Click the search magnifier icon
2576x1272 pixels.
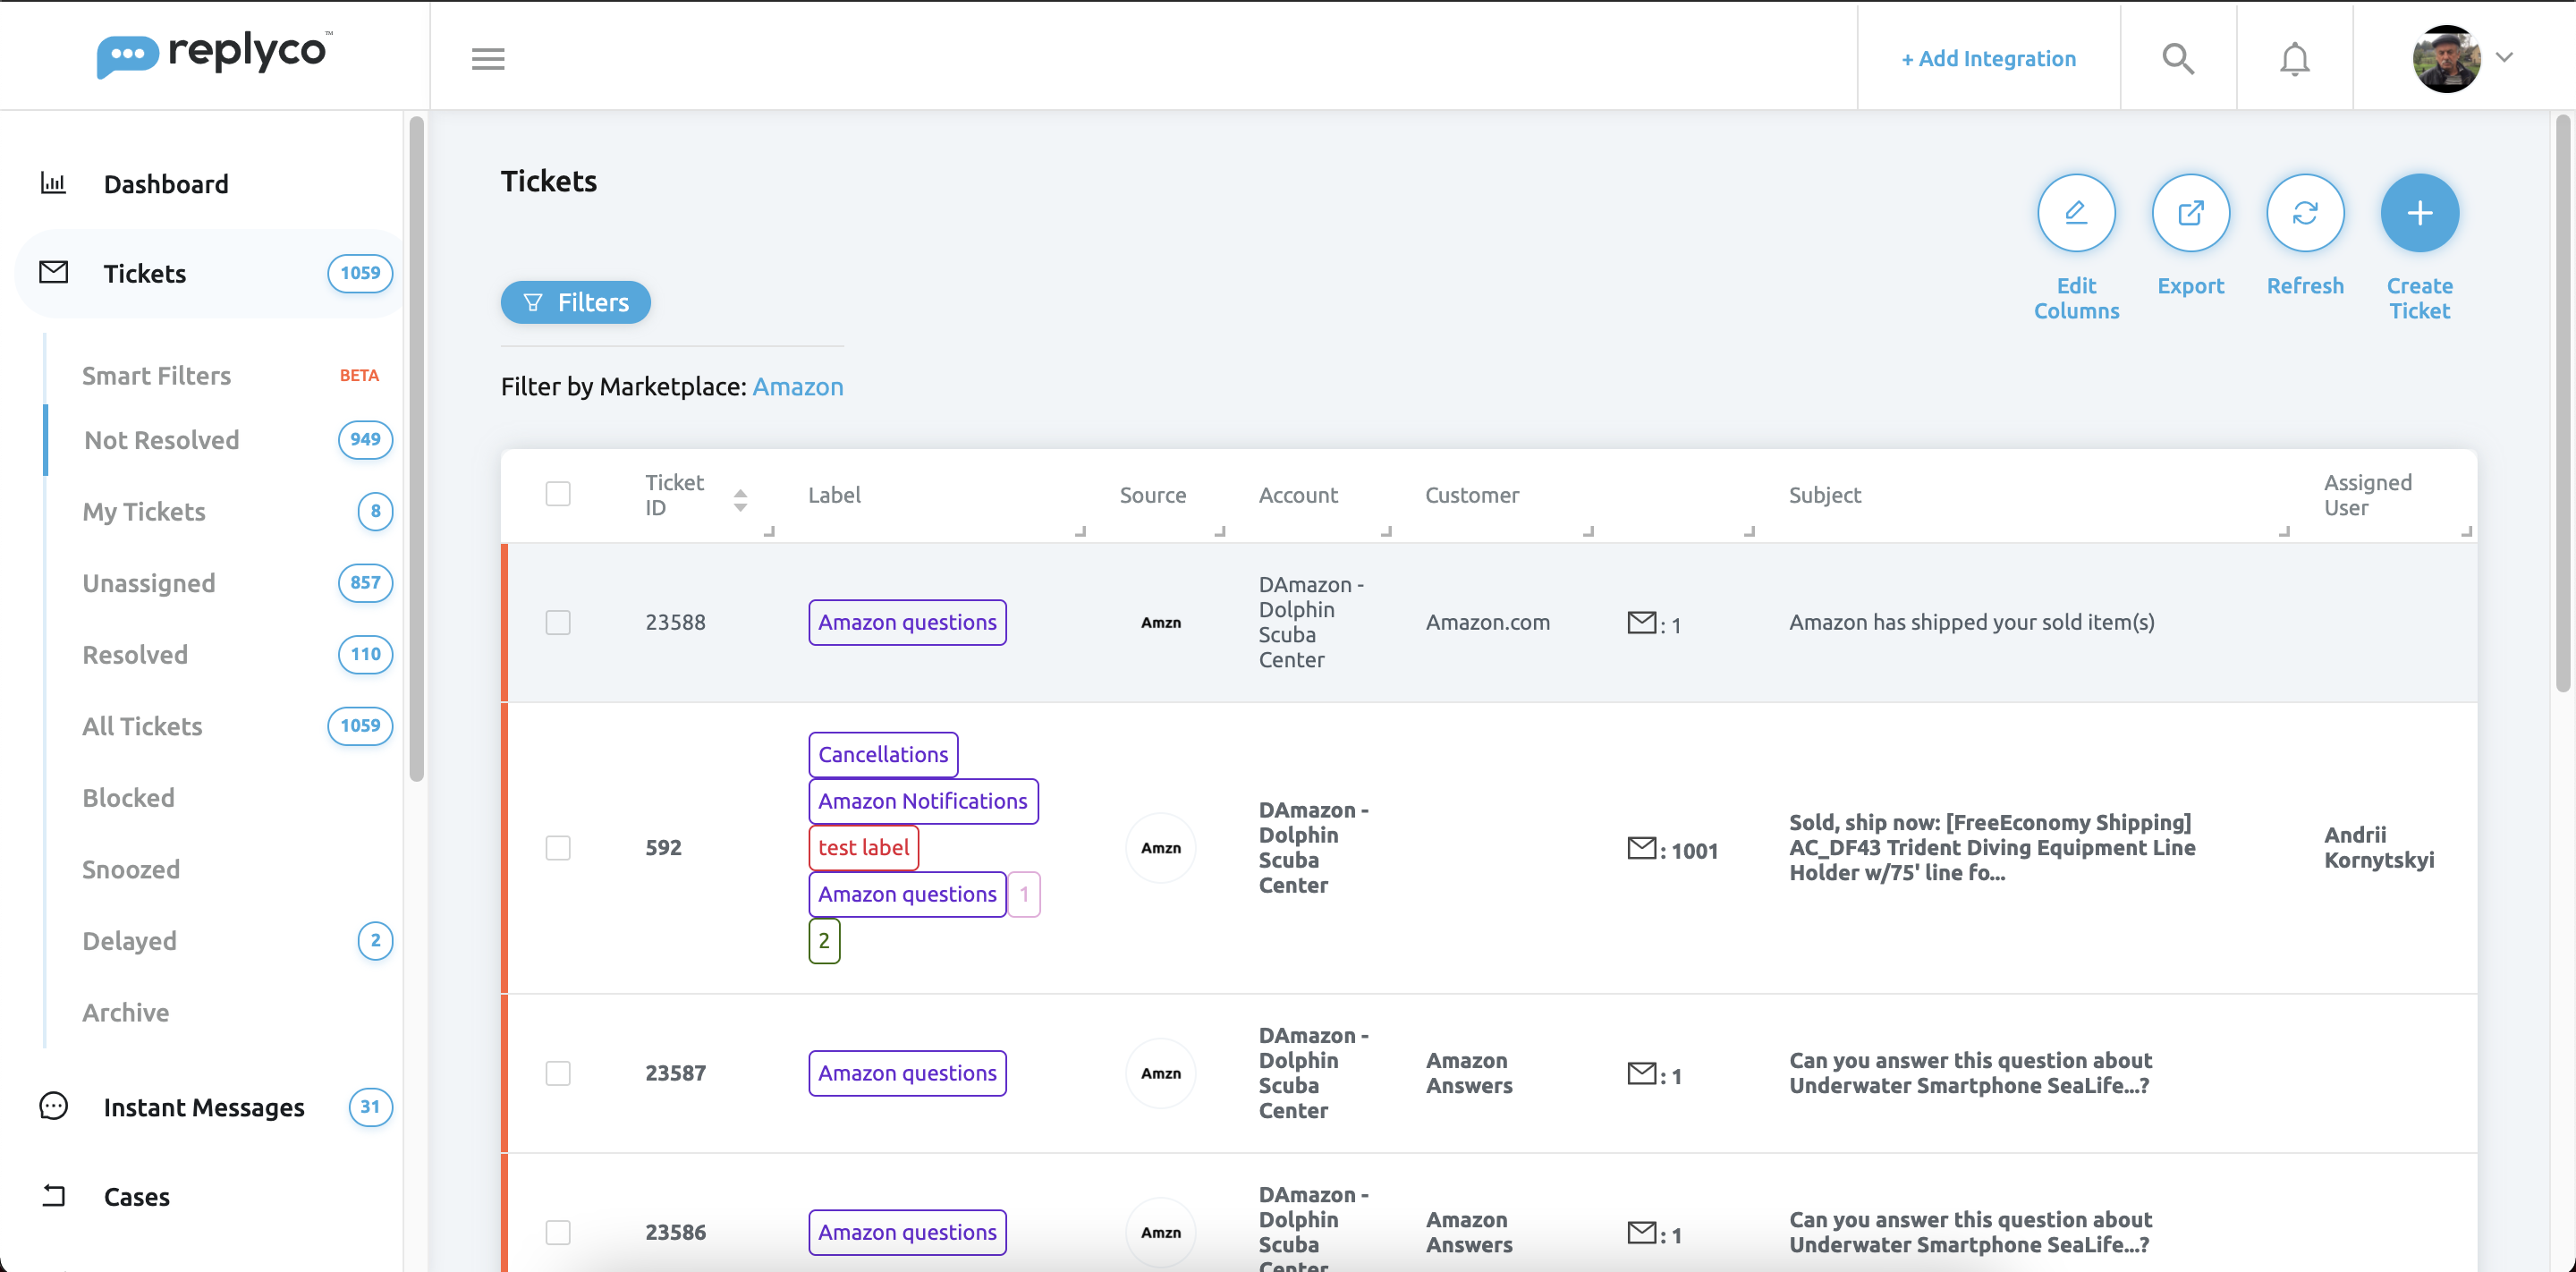2177,59
